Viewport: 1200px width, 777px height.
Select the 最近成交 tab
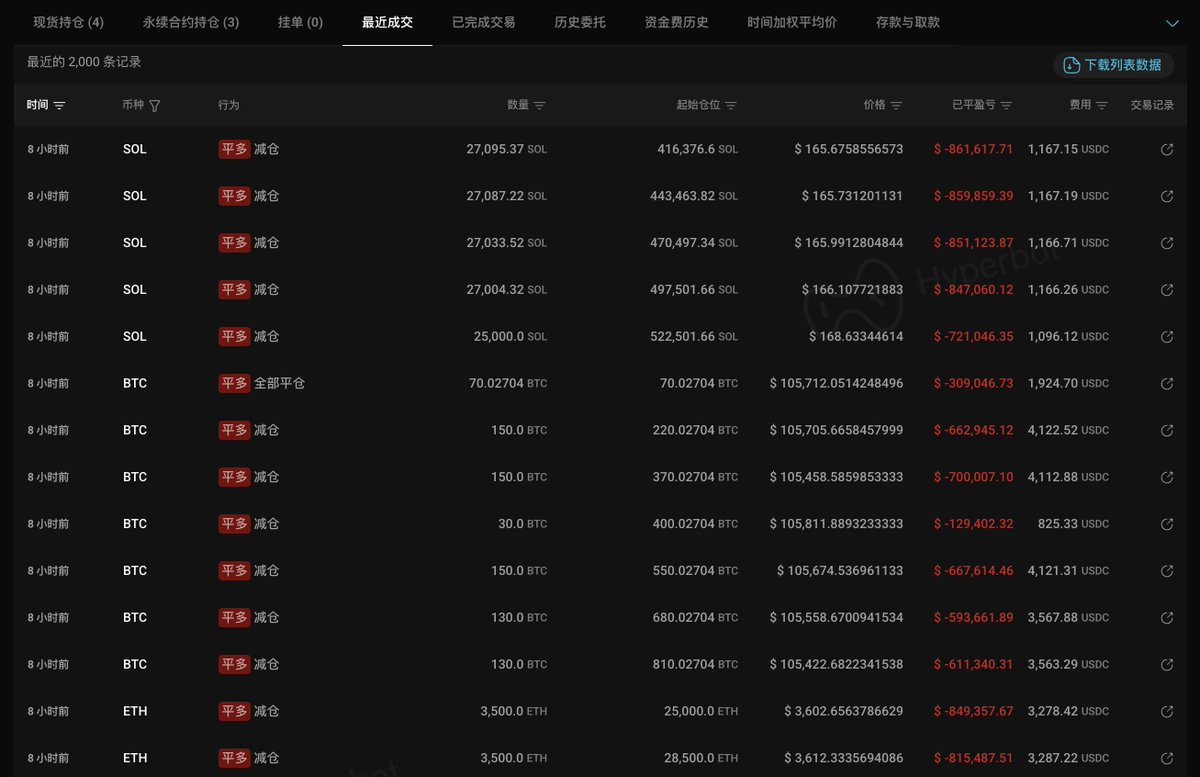coord(387,22)
